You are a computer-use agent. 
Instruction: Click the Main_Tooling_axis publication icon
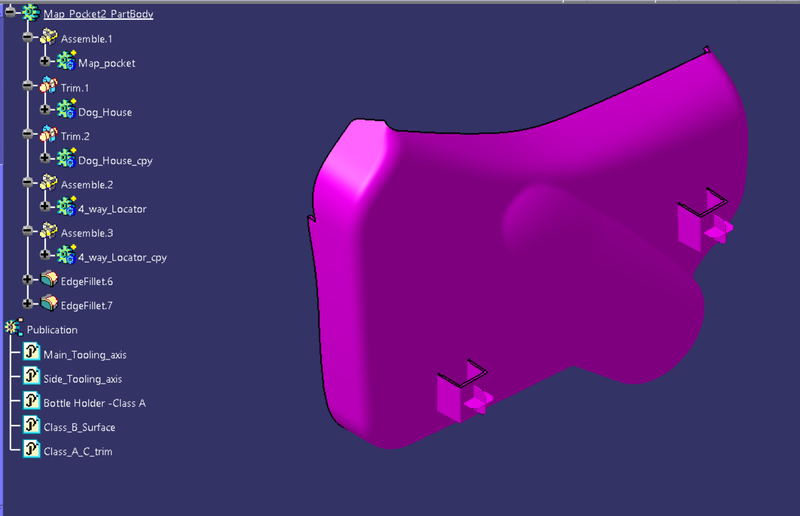32,353
